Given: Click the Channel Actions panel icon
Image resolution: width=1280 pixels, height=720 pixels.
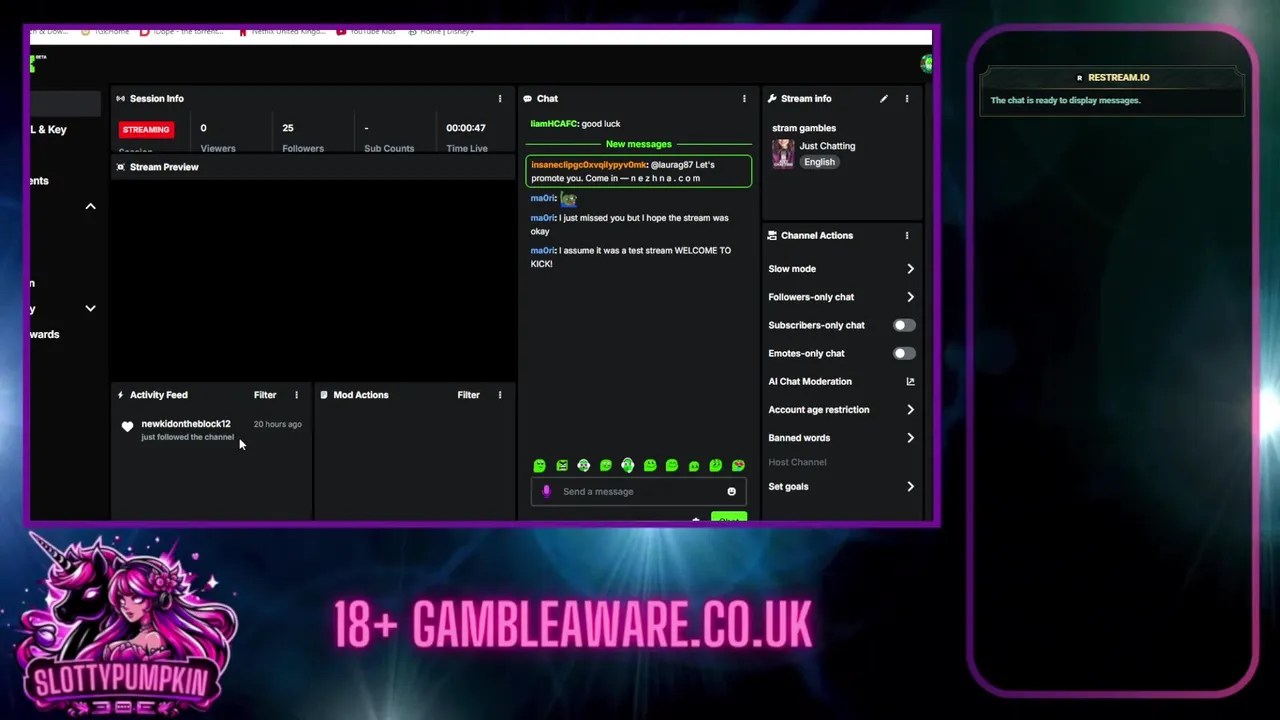Looking at the screenshot, I should click(772, 236).
